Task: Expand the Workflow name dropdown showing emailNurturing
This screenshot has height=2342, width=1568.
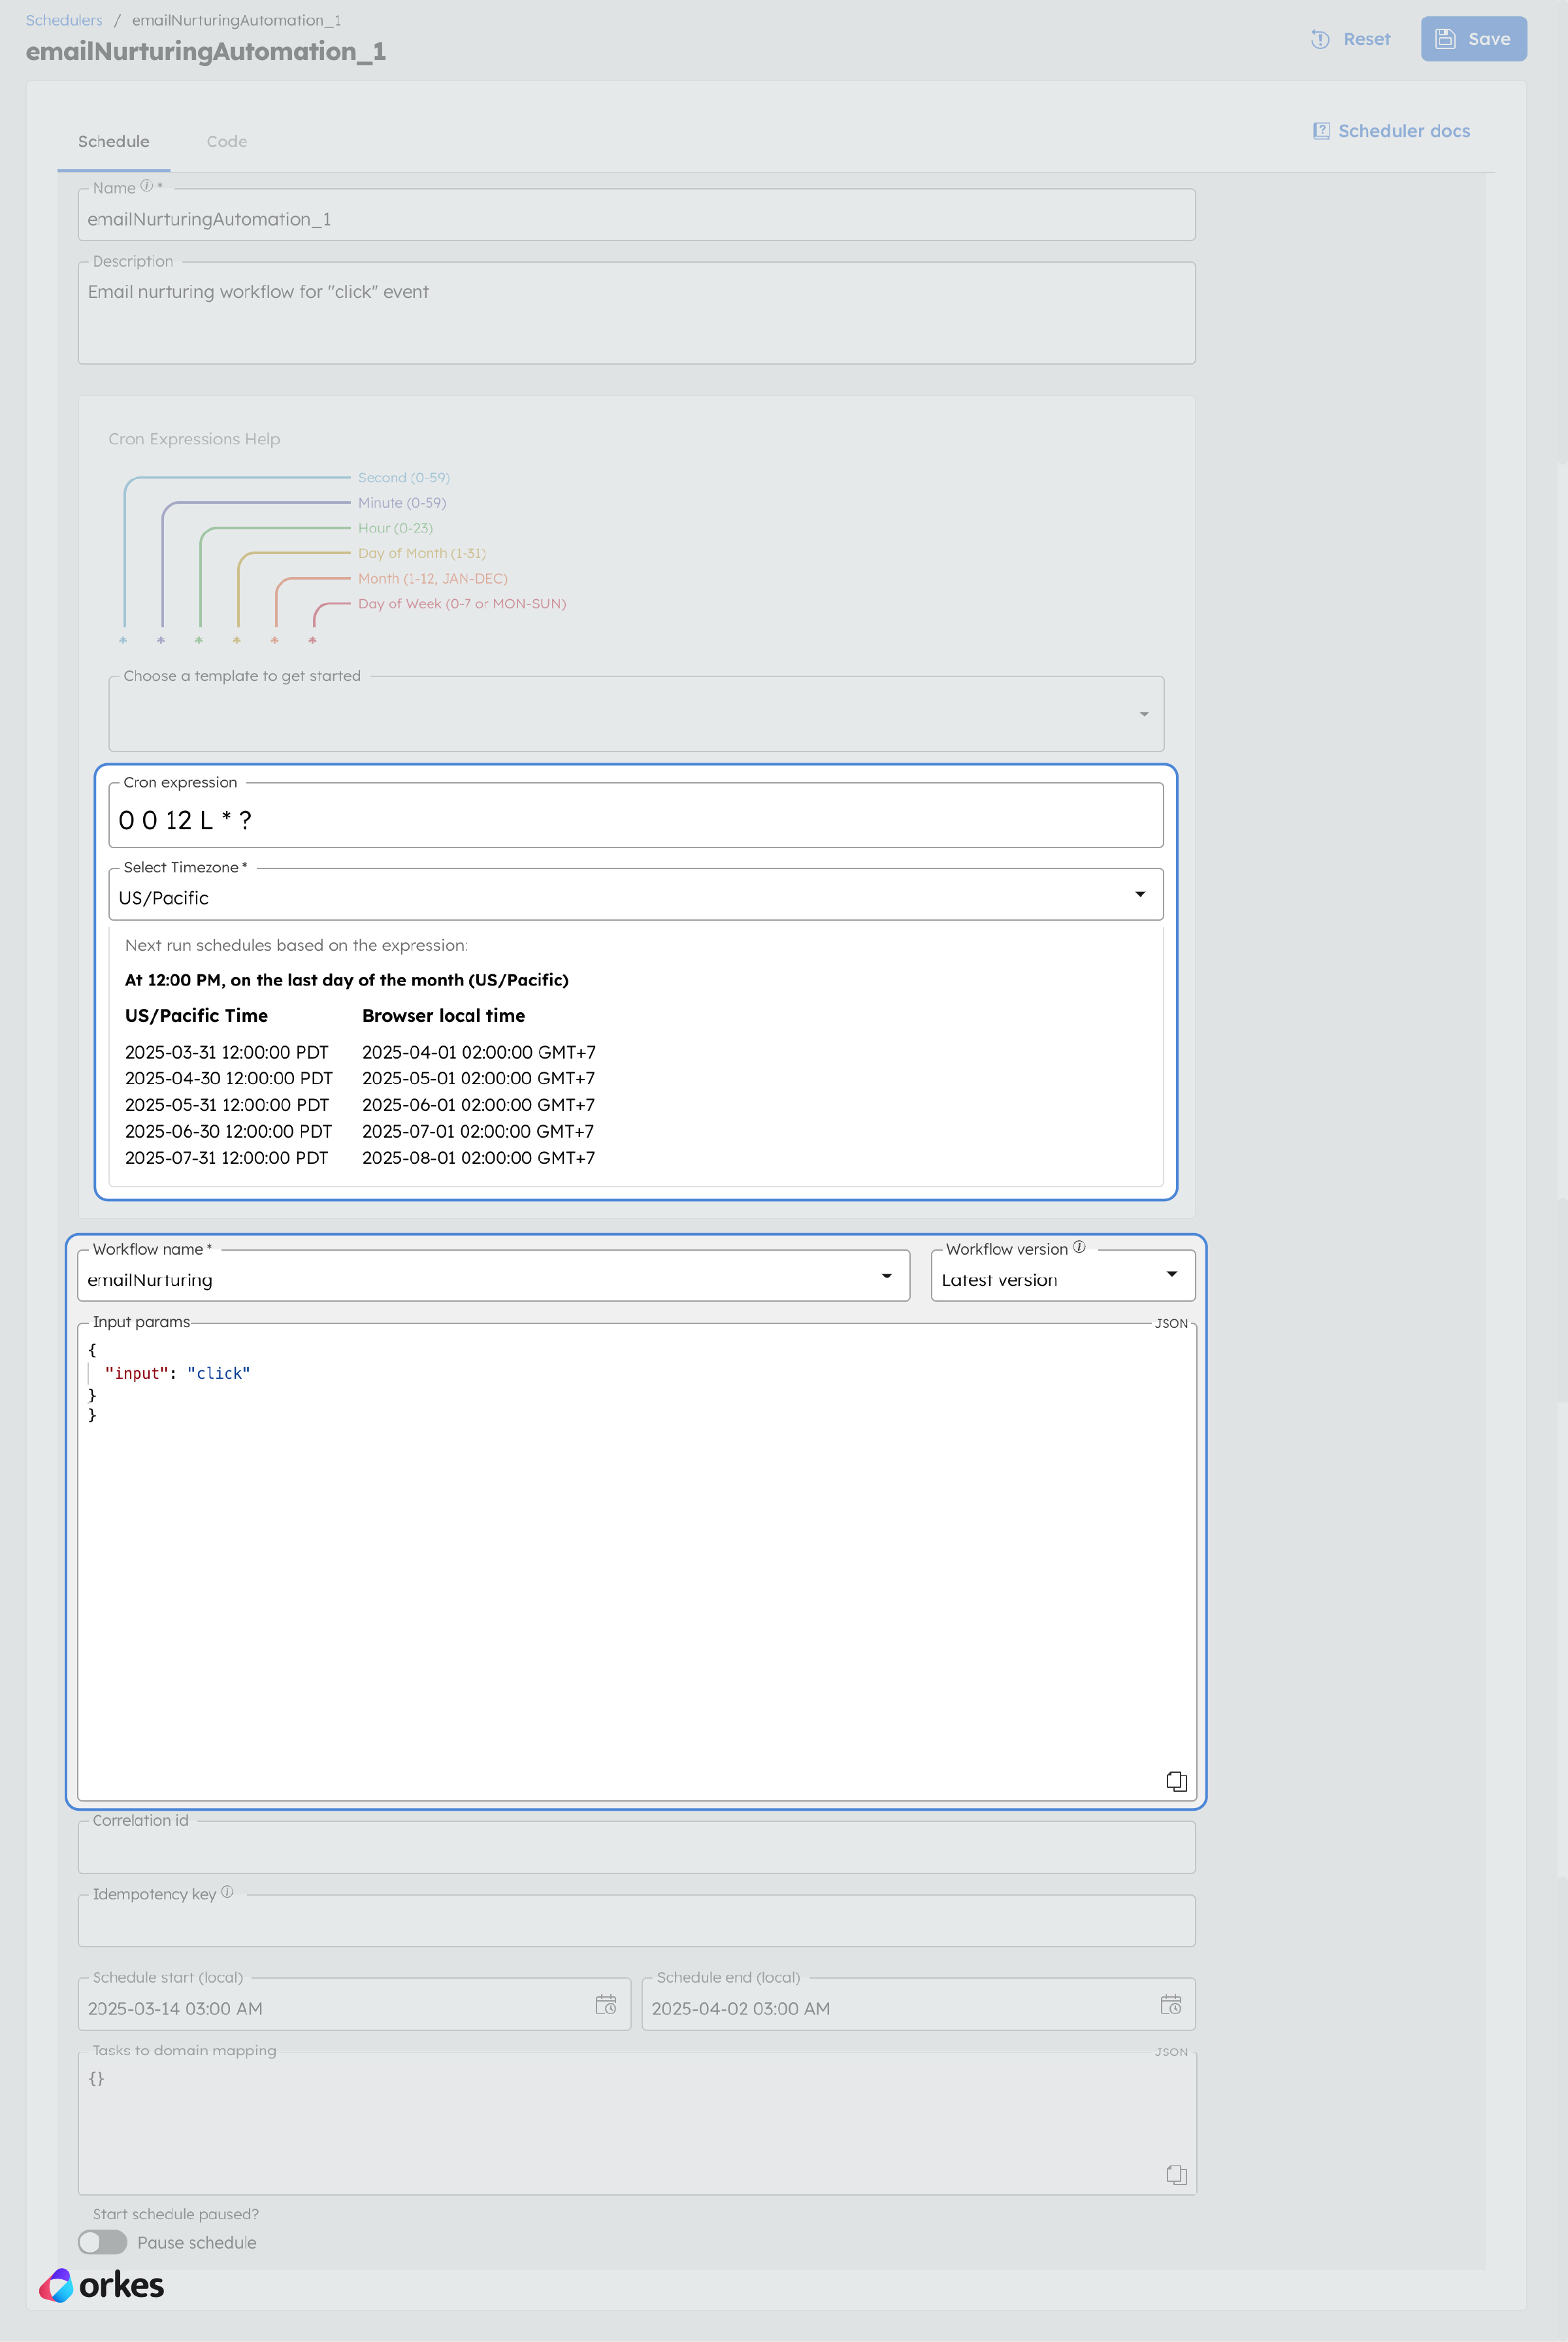Action: coord(886,1275)
